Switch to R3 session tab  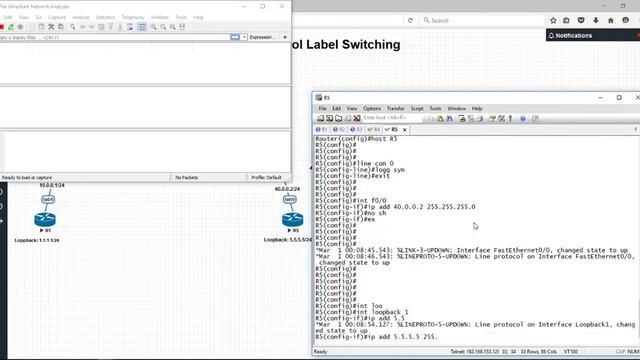pyautogui.click(x=356, y=129)
